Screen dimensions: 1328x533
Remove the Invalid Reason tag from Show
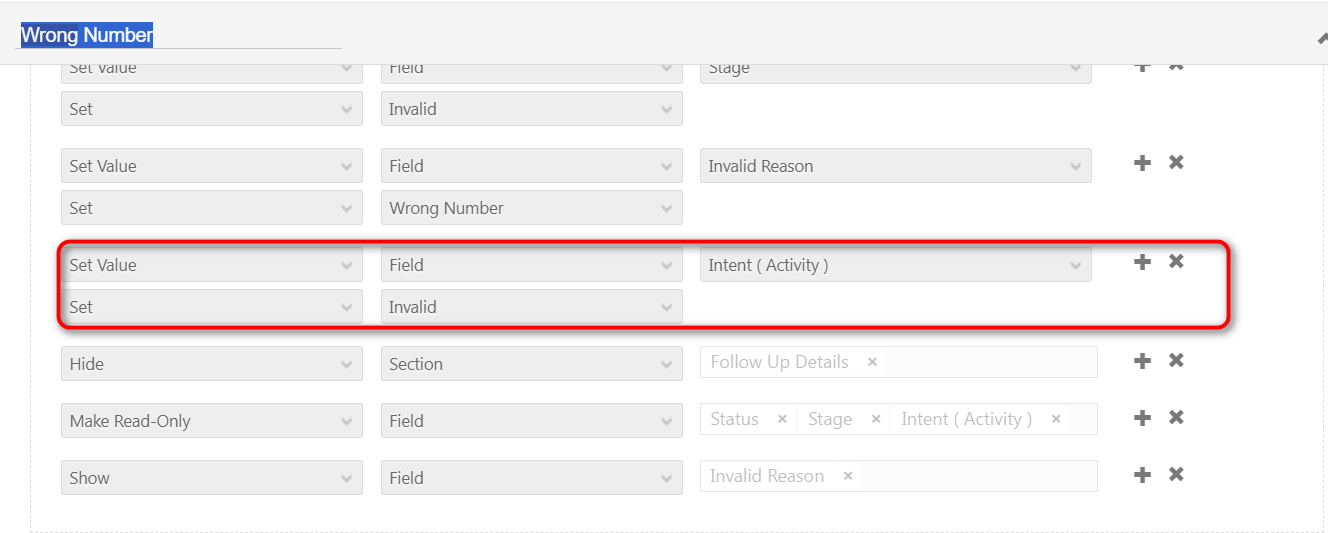coord(848,476)
